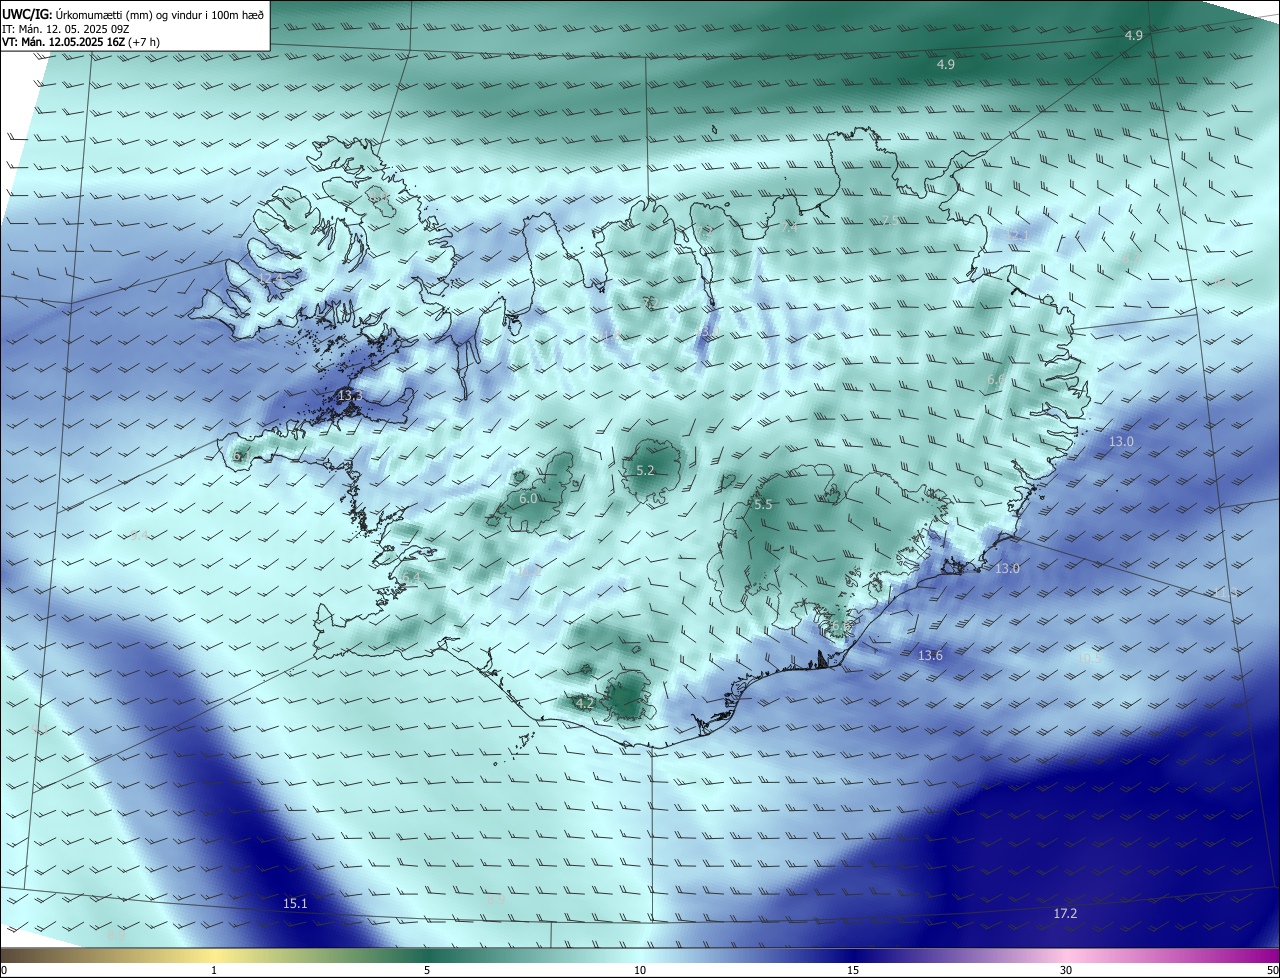The image size is (1280, 978).
Task: Click the title "UWC/IG: Úrkomumætti (mm) og vindur í 100m hæð"
Action: [x=133, y=15]
